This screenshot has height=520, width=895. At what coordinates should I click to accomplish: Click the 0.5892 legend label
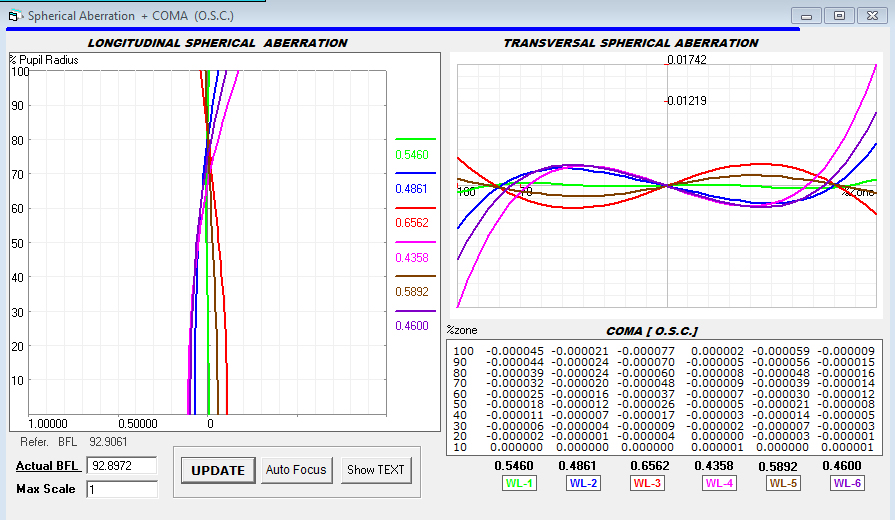pyautogui.click(x=412, y=292)
